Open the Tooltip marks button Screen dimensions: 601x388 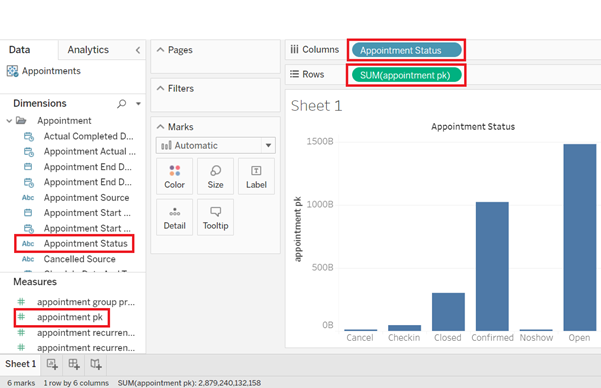[215, 217]
